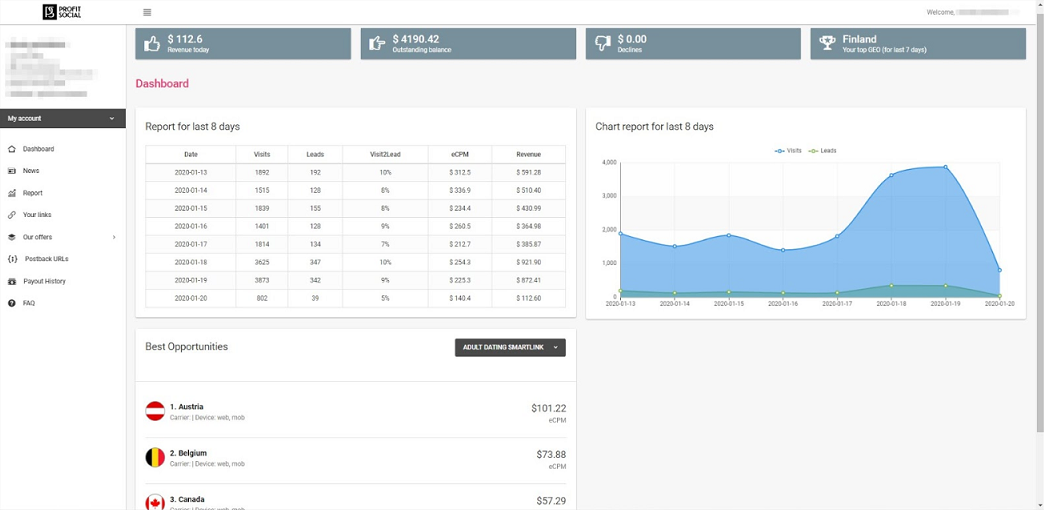The height and width of the screenshot is (510, 1044).
Task: Click the 3873 visits cell
Action: (262, 280)
